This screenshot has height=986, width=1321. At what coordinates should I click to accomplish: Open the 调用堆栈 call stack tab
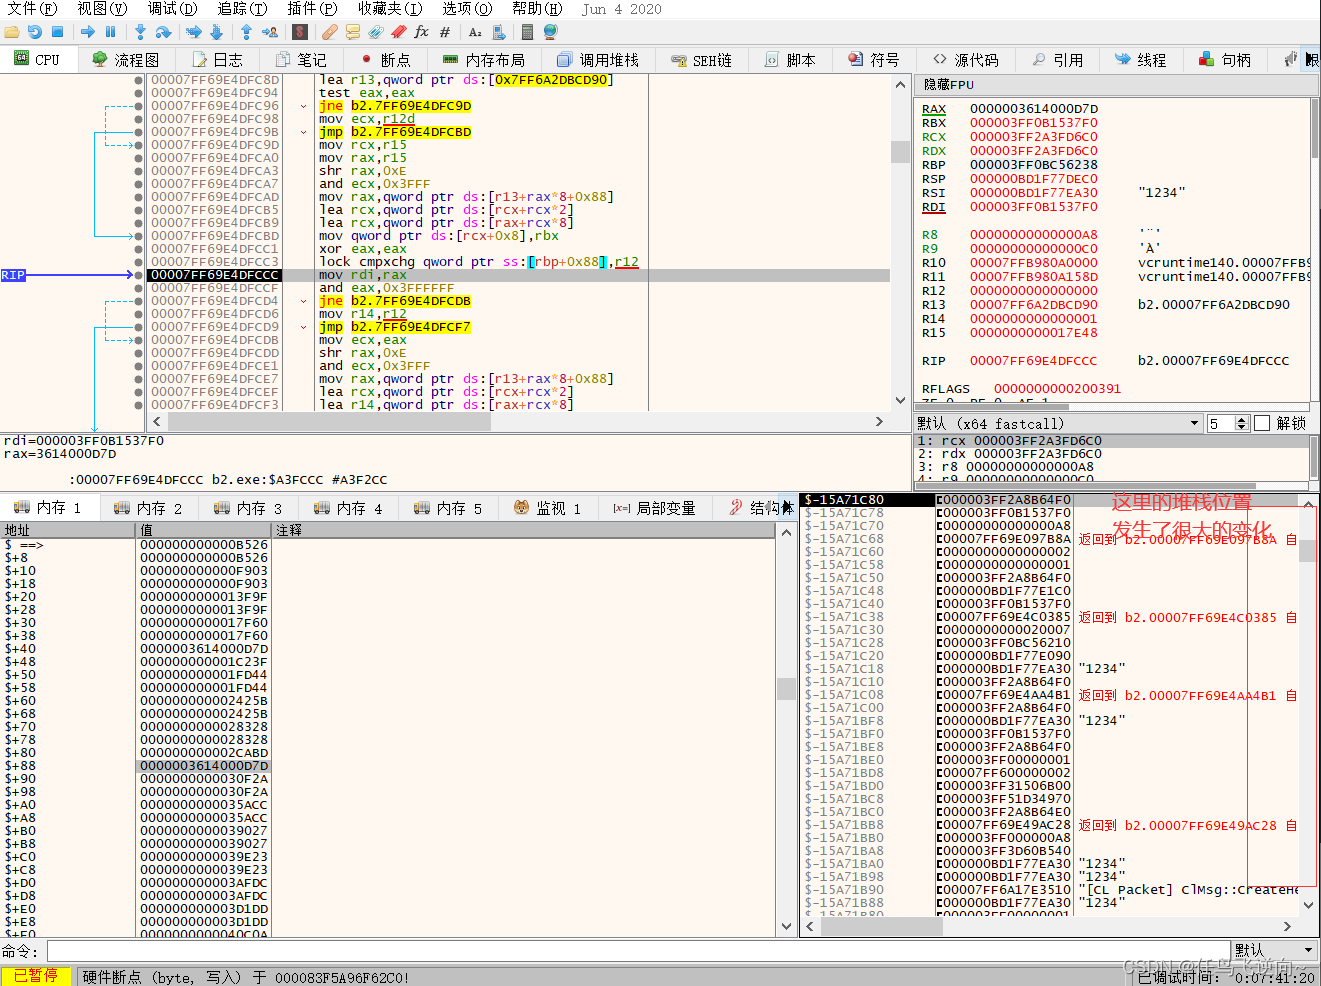[x=597, y=59]
